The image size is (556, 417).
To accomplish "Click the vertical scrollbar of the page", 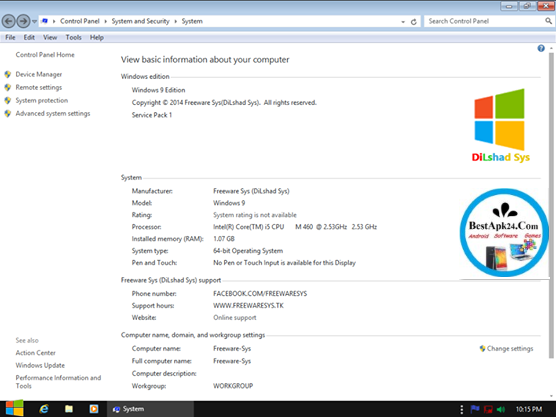I will click(551, 206).
